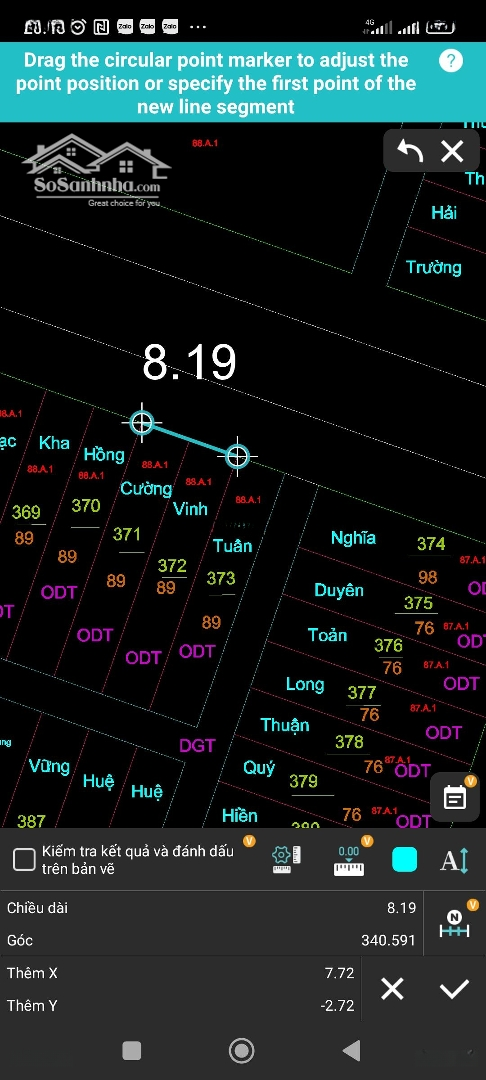Tap parcel number 379 on the map
The height and width of the screenshot is (1080, 486).
[304, 780]
